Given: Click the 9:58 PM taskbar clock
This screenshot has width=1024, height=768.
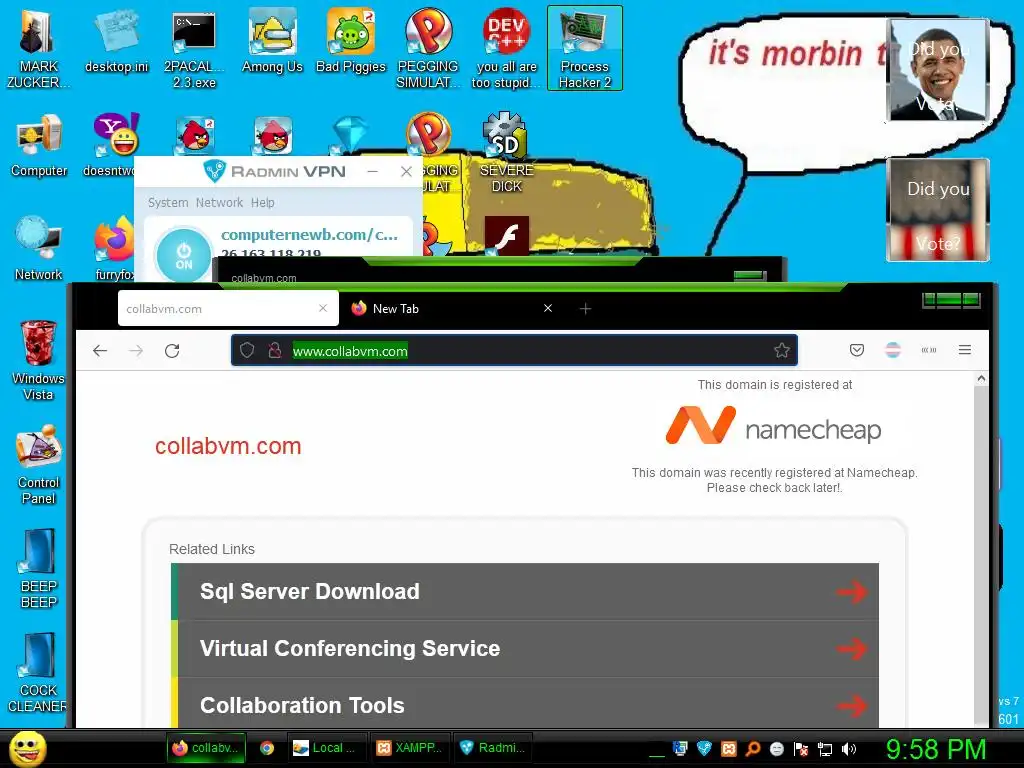Looking at the screenshot, I should pyautogui.click(x=935, y=749).
